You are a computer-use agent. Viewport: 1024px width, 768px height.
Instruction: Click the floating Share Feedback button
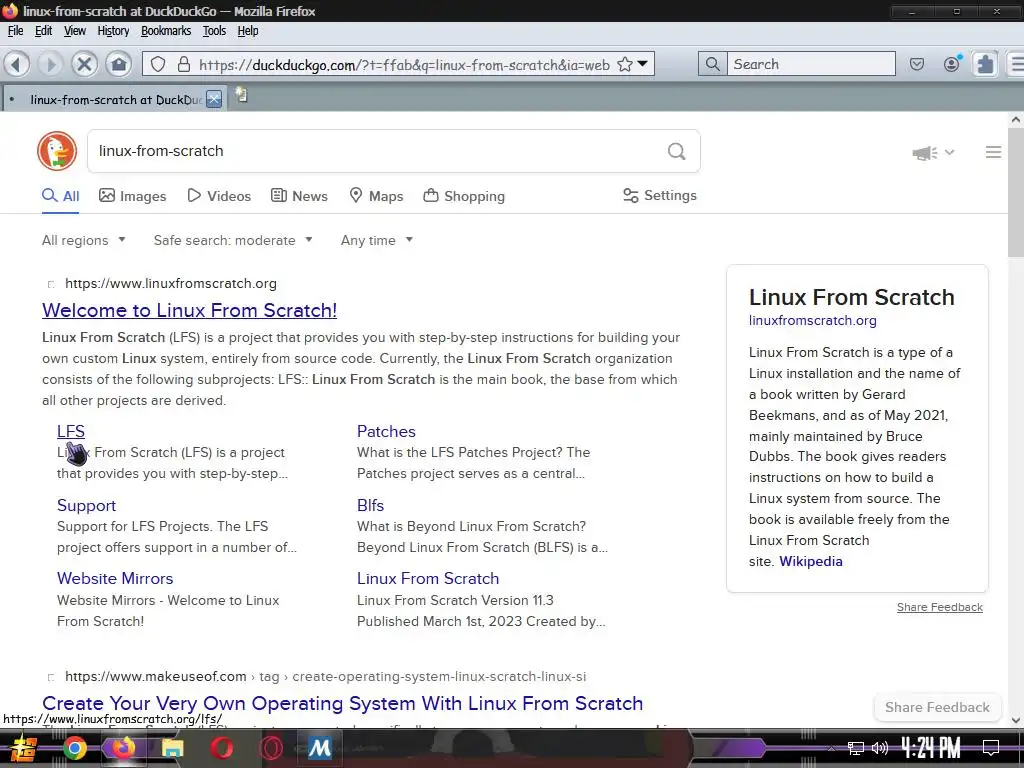pos(937,707)
